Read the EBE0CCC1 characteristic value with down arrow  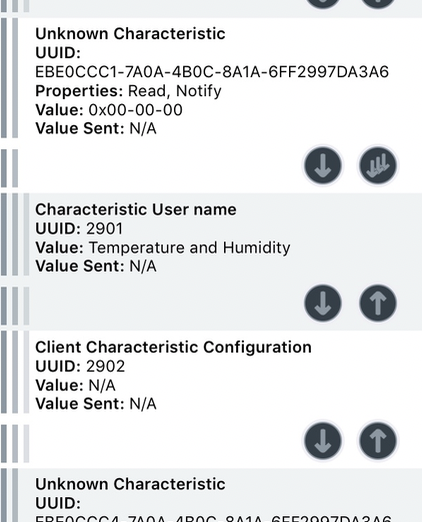point(323,165)
